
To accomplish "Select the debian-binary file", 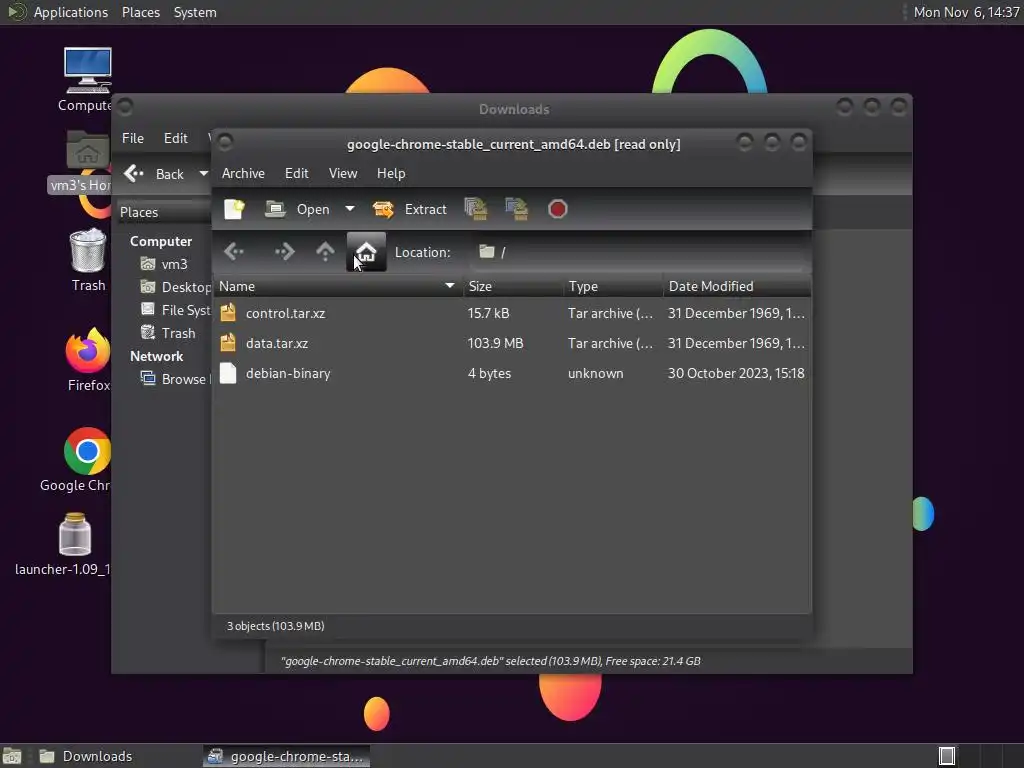I will coord(512,374).
